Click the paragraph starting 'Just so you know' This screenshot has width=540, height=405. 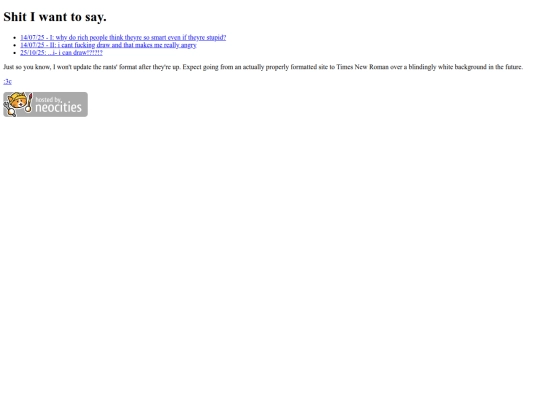point(263,67)
